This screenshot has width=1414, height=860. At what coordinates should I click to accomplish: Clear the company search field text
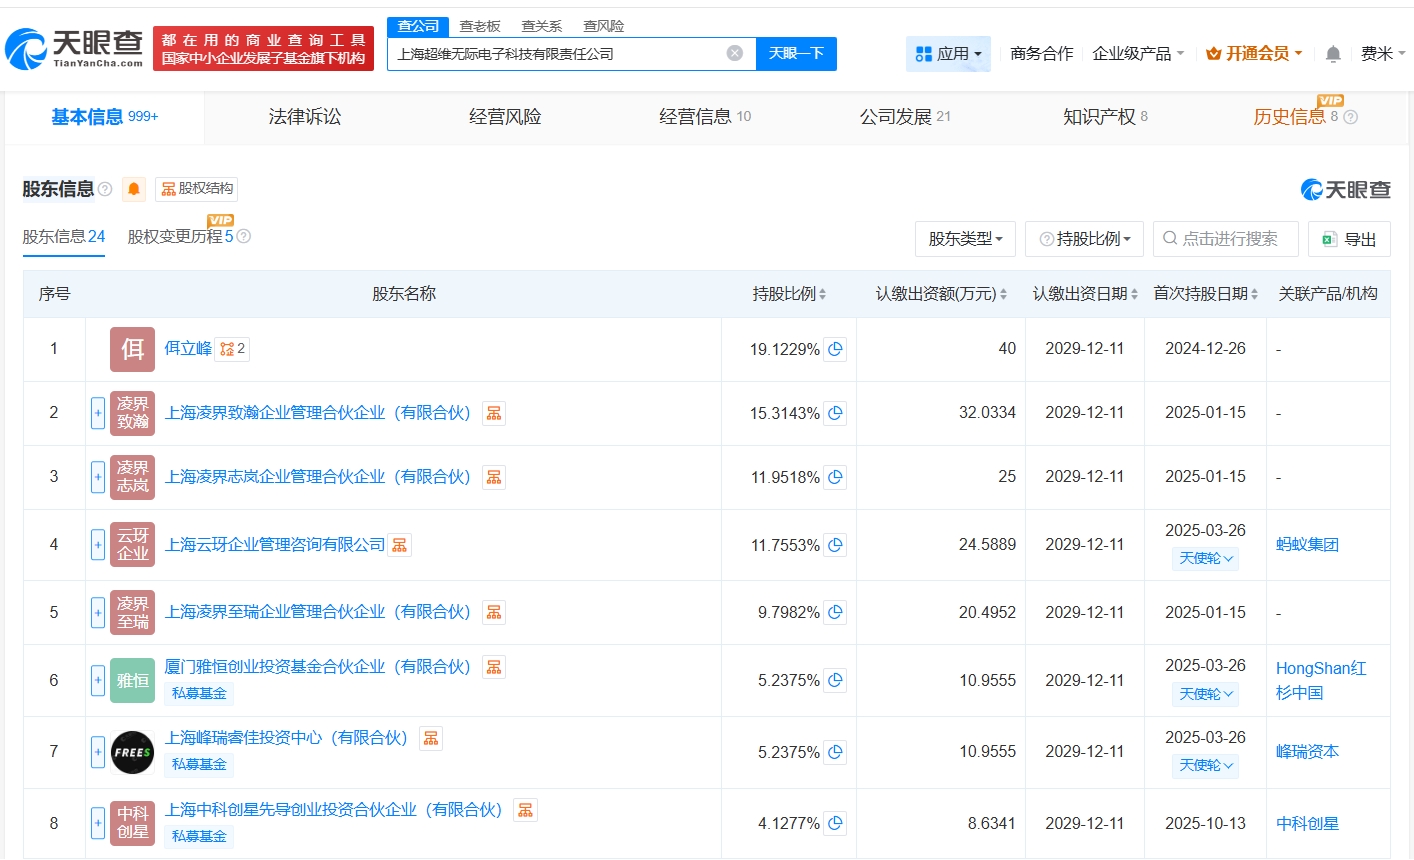coord(735,53)
